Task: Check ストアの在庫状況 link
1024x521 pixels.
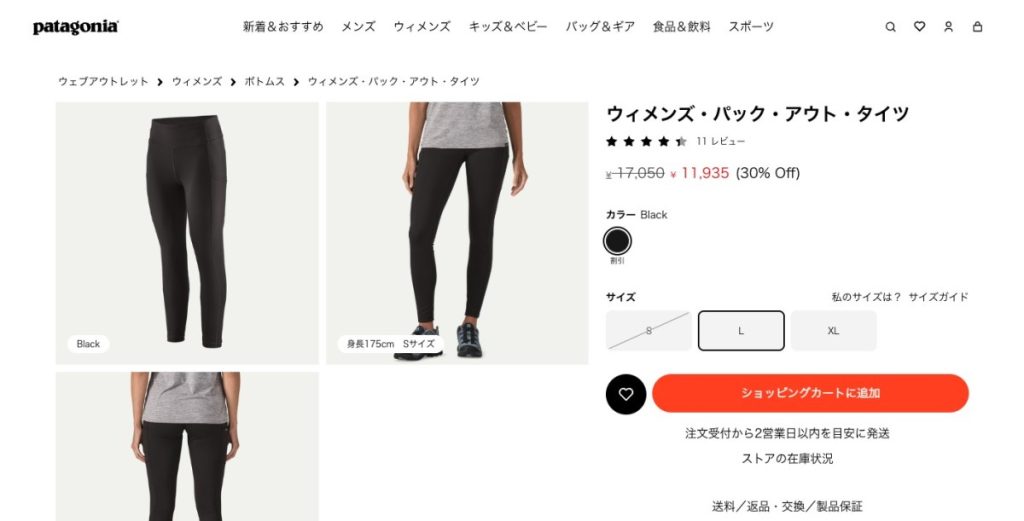Action: [787, 458]
